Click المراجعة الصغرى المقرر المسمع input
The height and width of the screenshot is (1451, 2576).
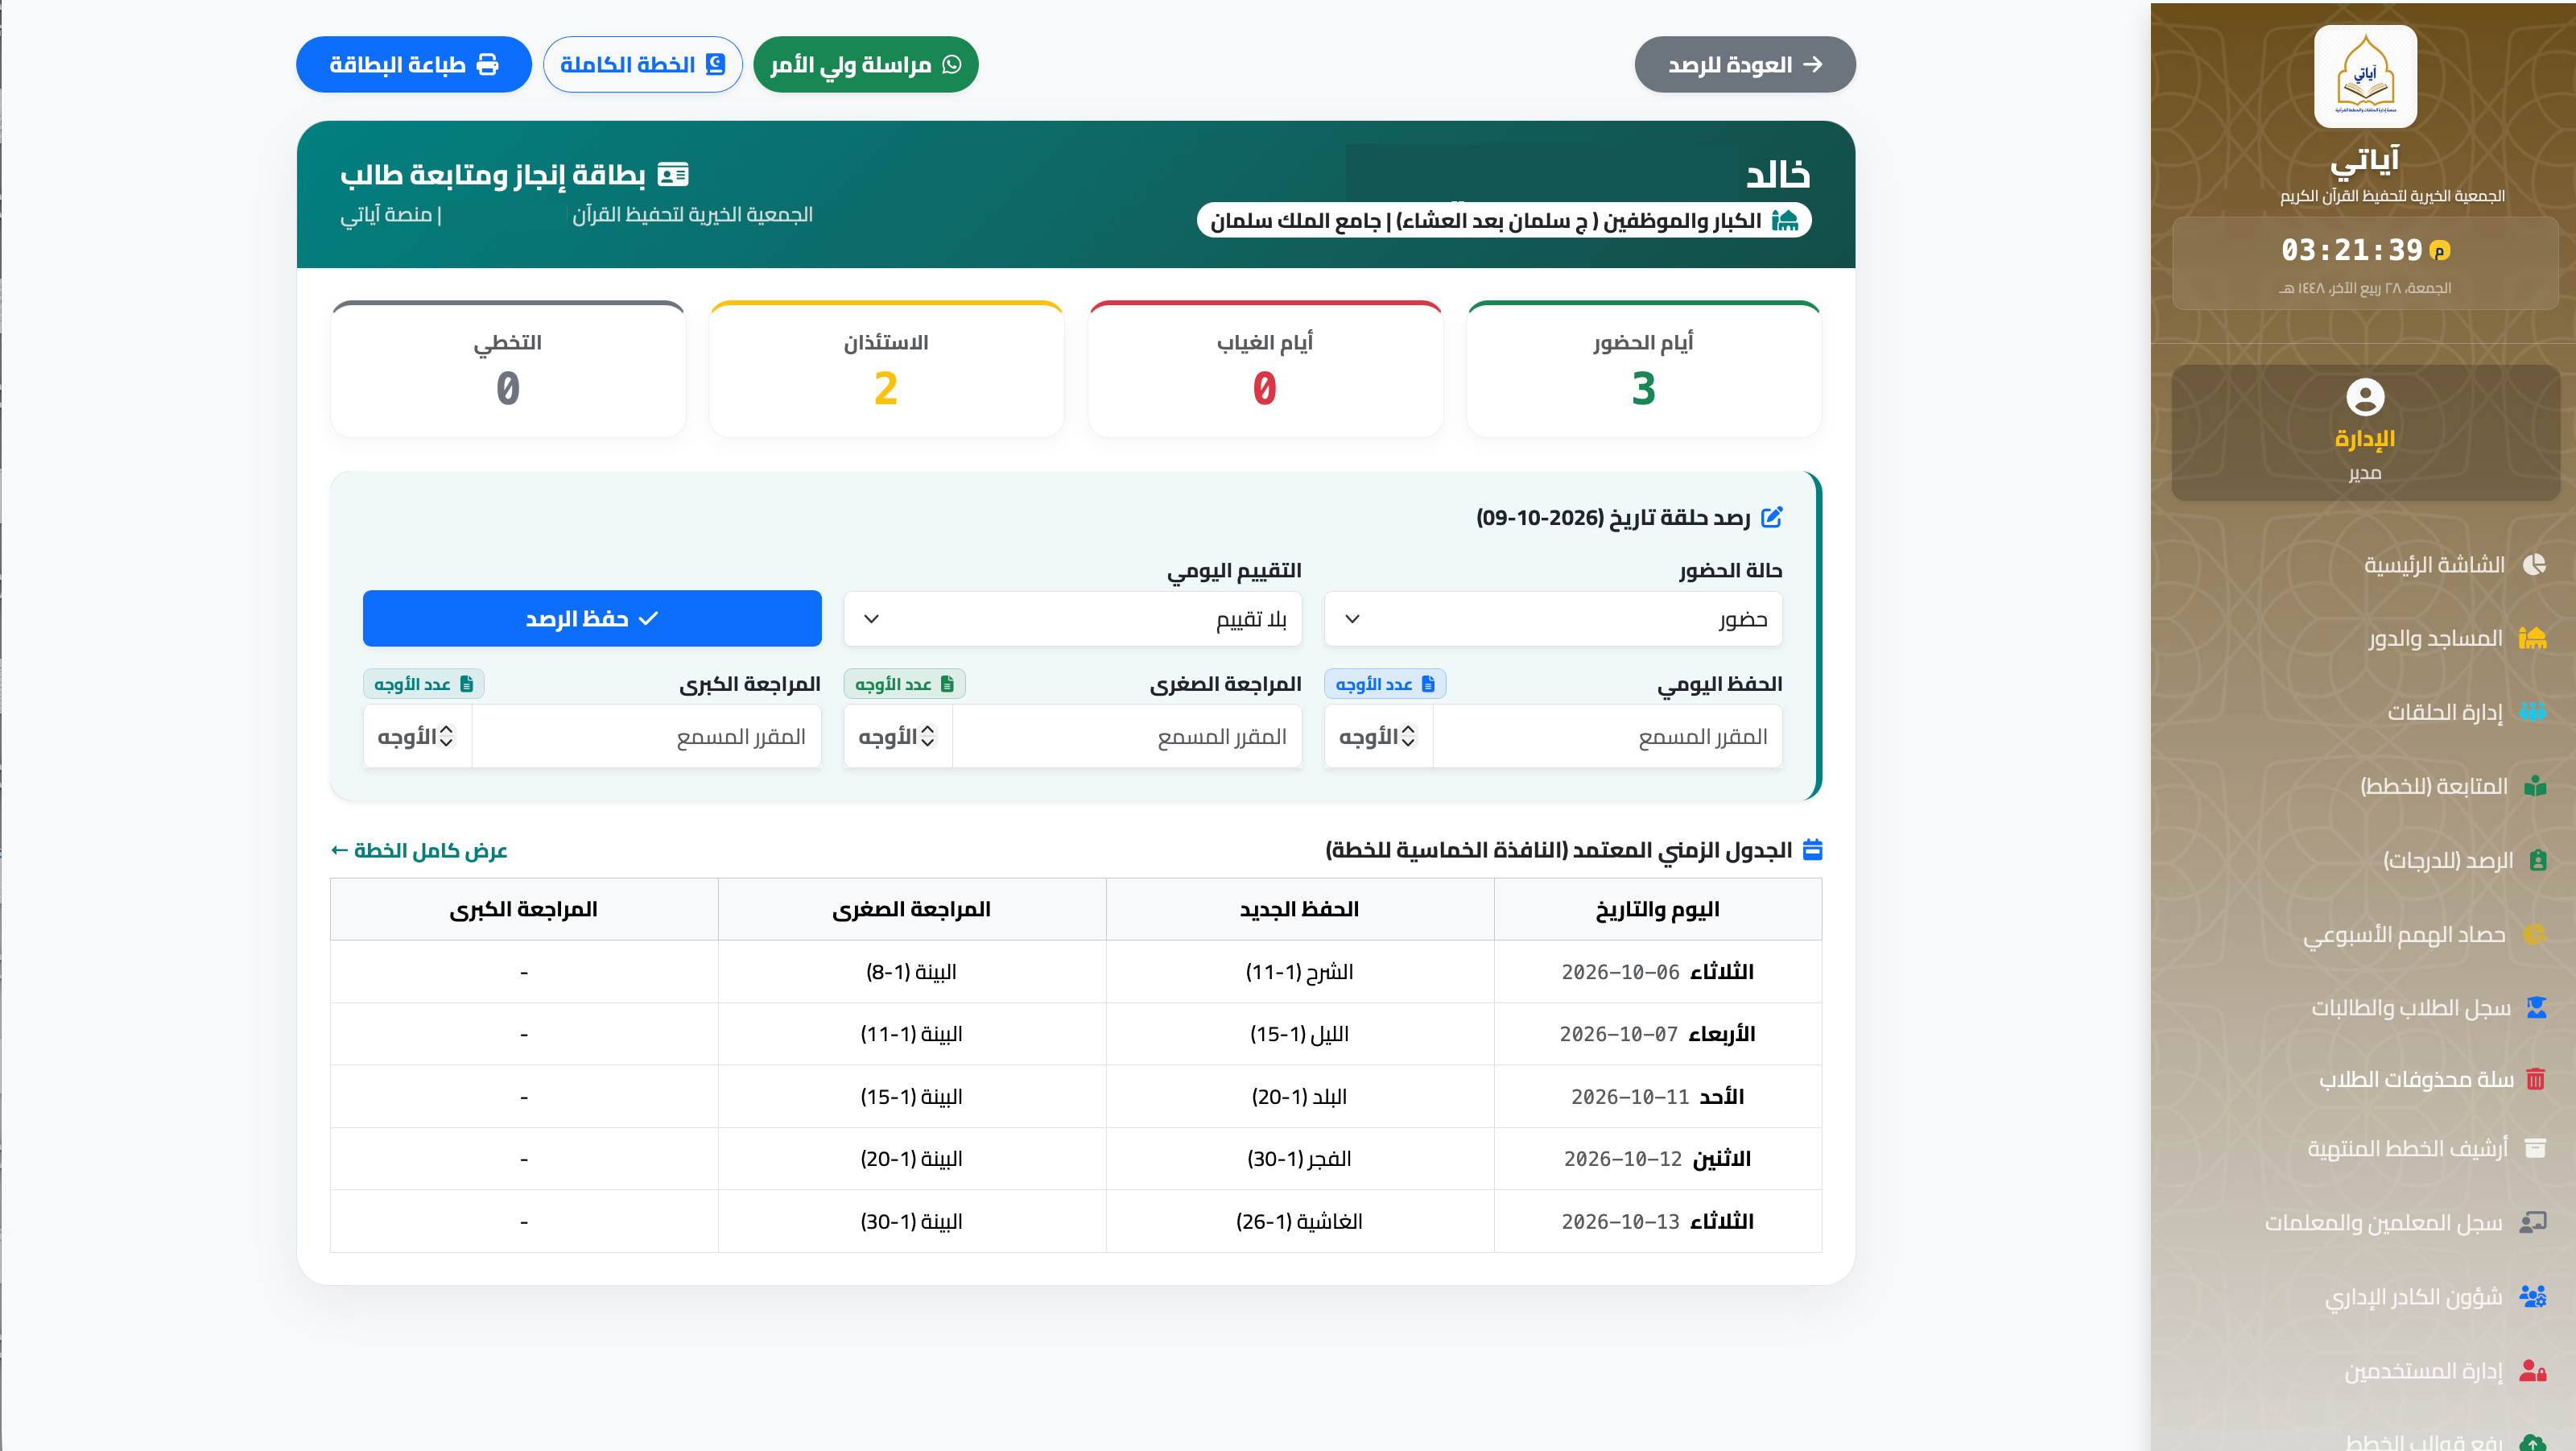pos(1127,737)
